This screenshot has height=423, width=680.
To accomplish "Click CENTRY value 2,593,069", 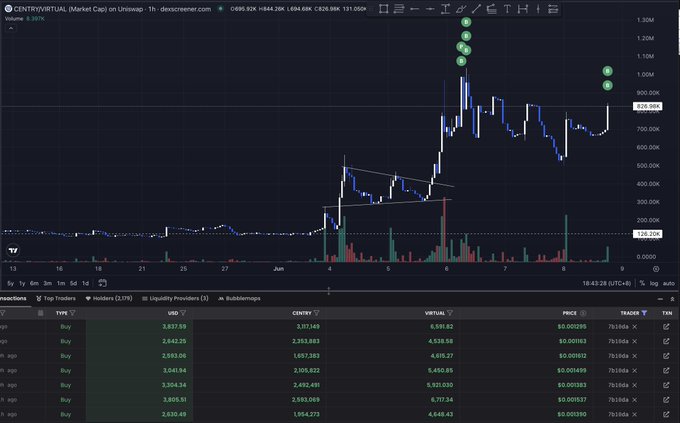I will tap(306, 400).
